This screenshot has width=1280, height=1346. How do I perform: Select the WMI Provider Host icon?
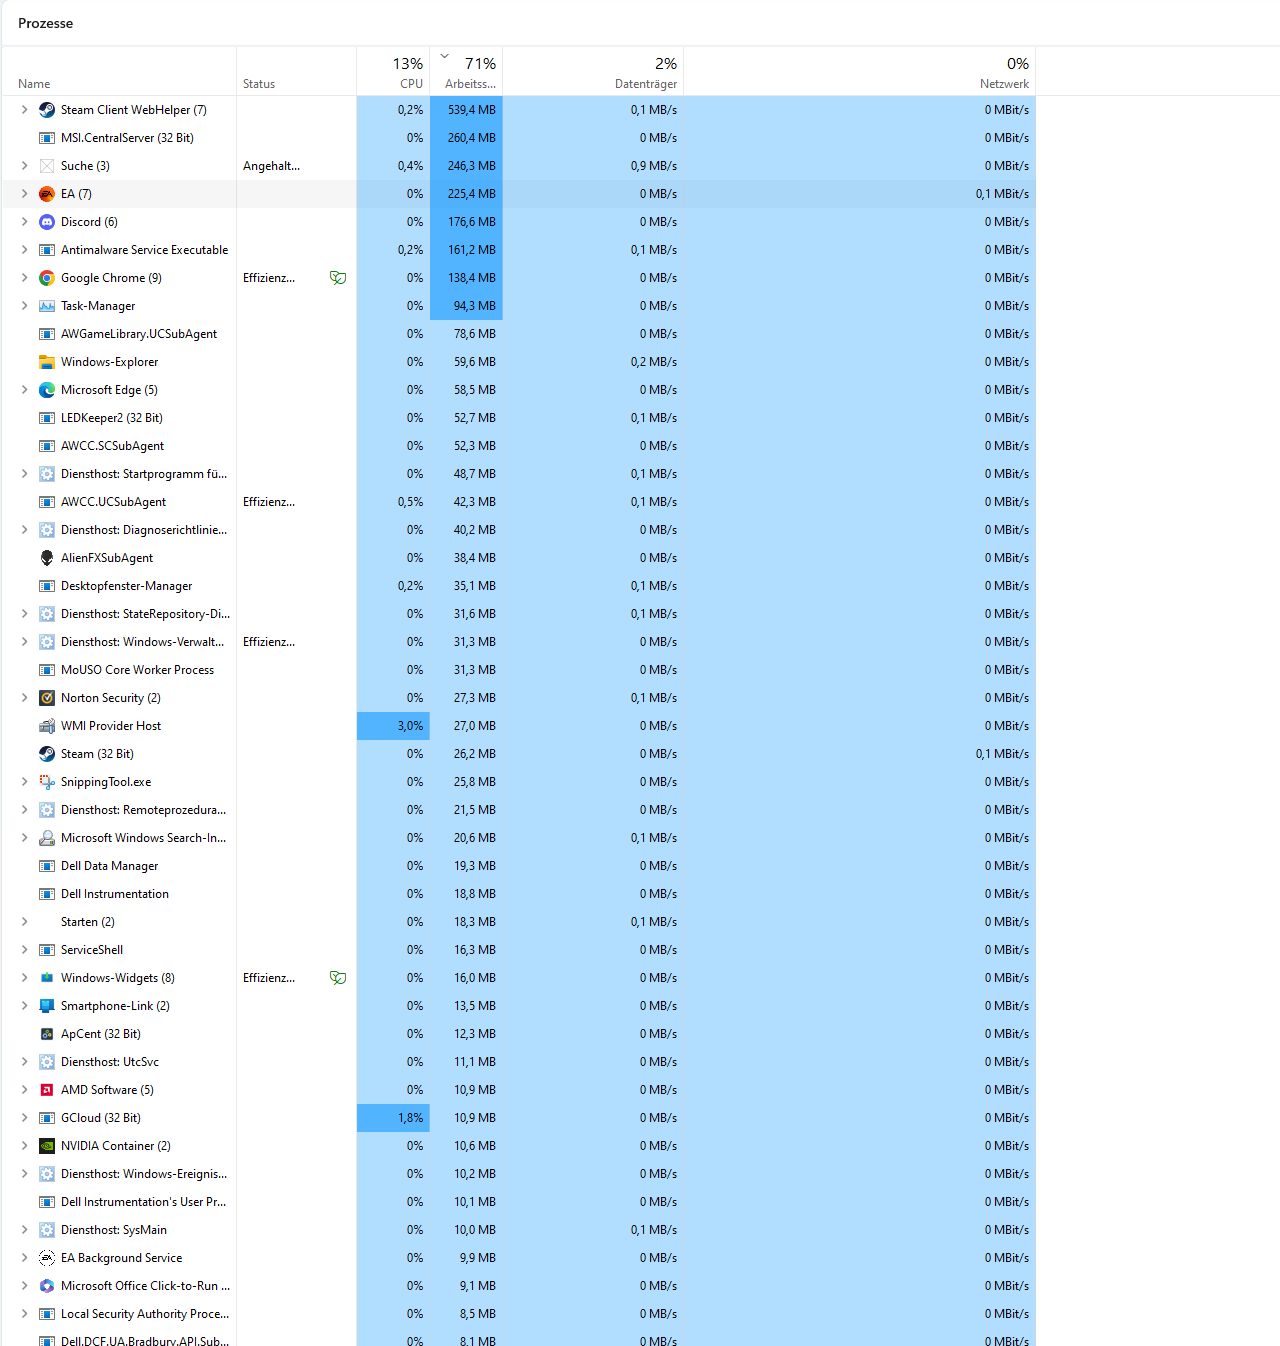pos(47,726)
